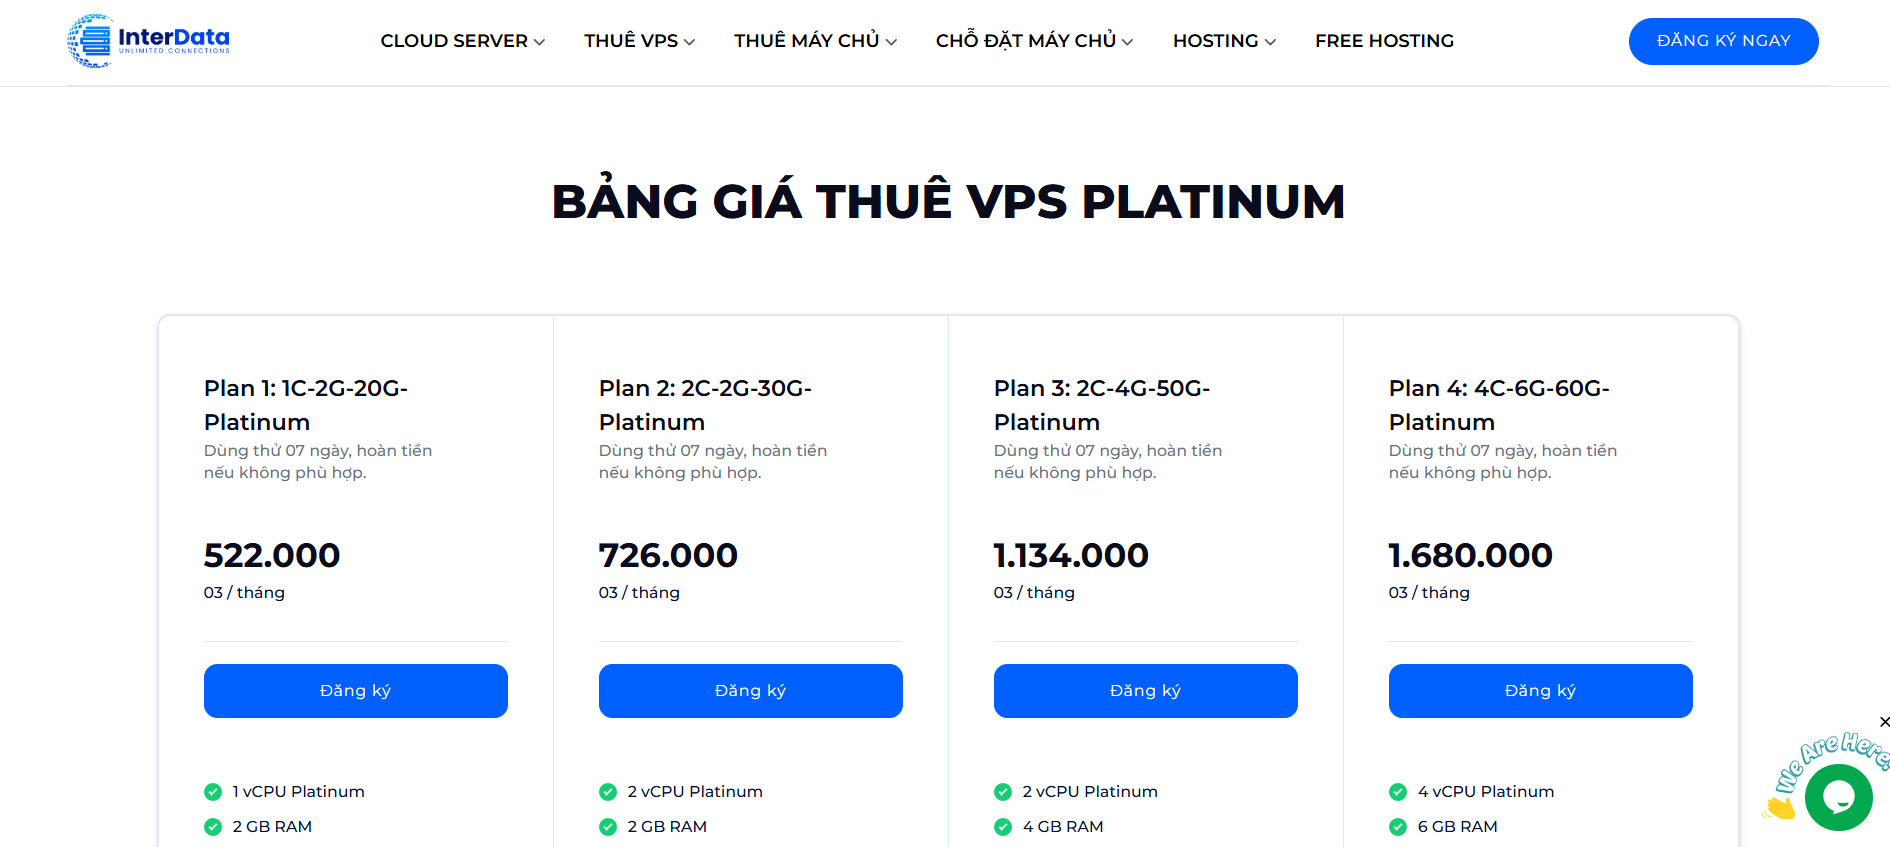The width and height of the screenshot is (1890, 847).
Task: Click the waving hand icon near chat
Action: pyautogui.click(x=1779, y=807)
